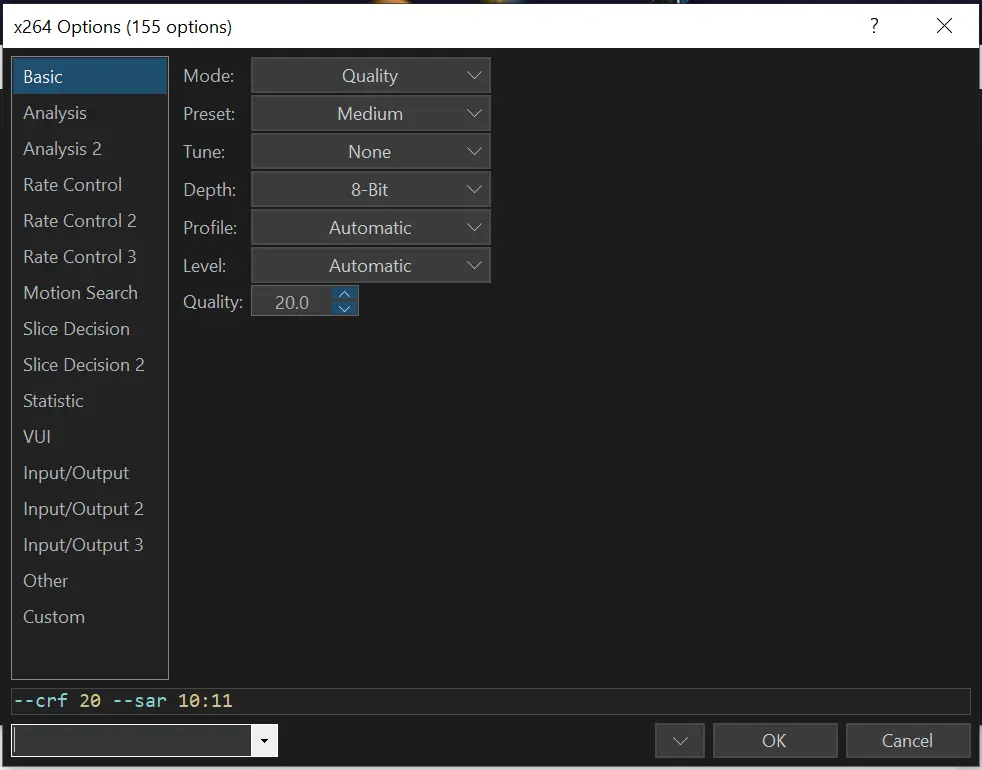982x770 pixels.
Task: Open the Mode dropdown set to Quality
Action: click(371, 76)
